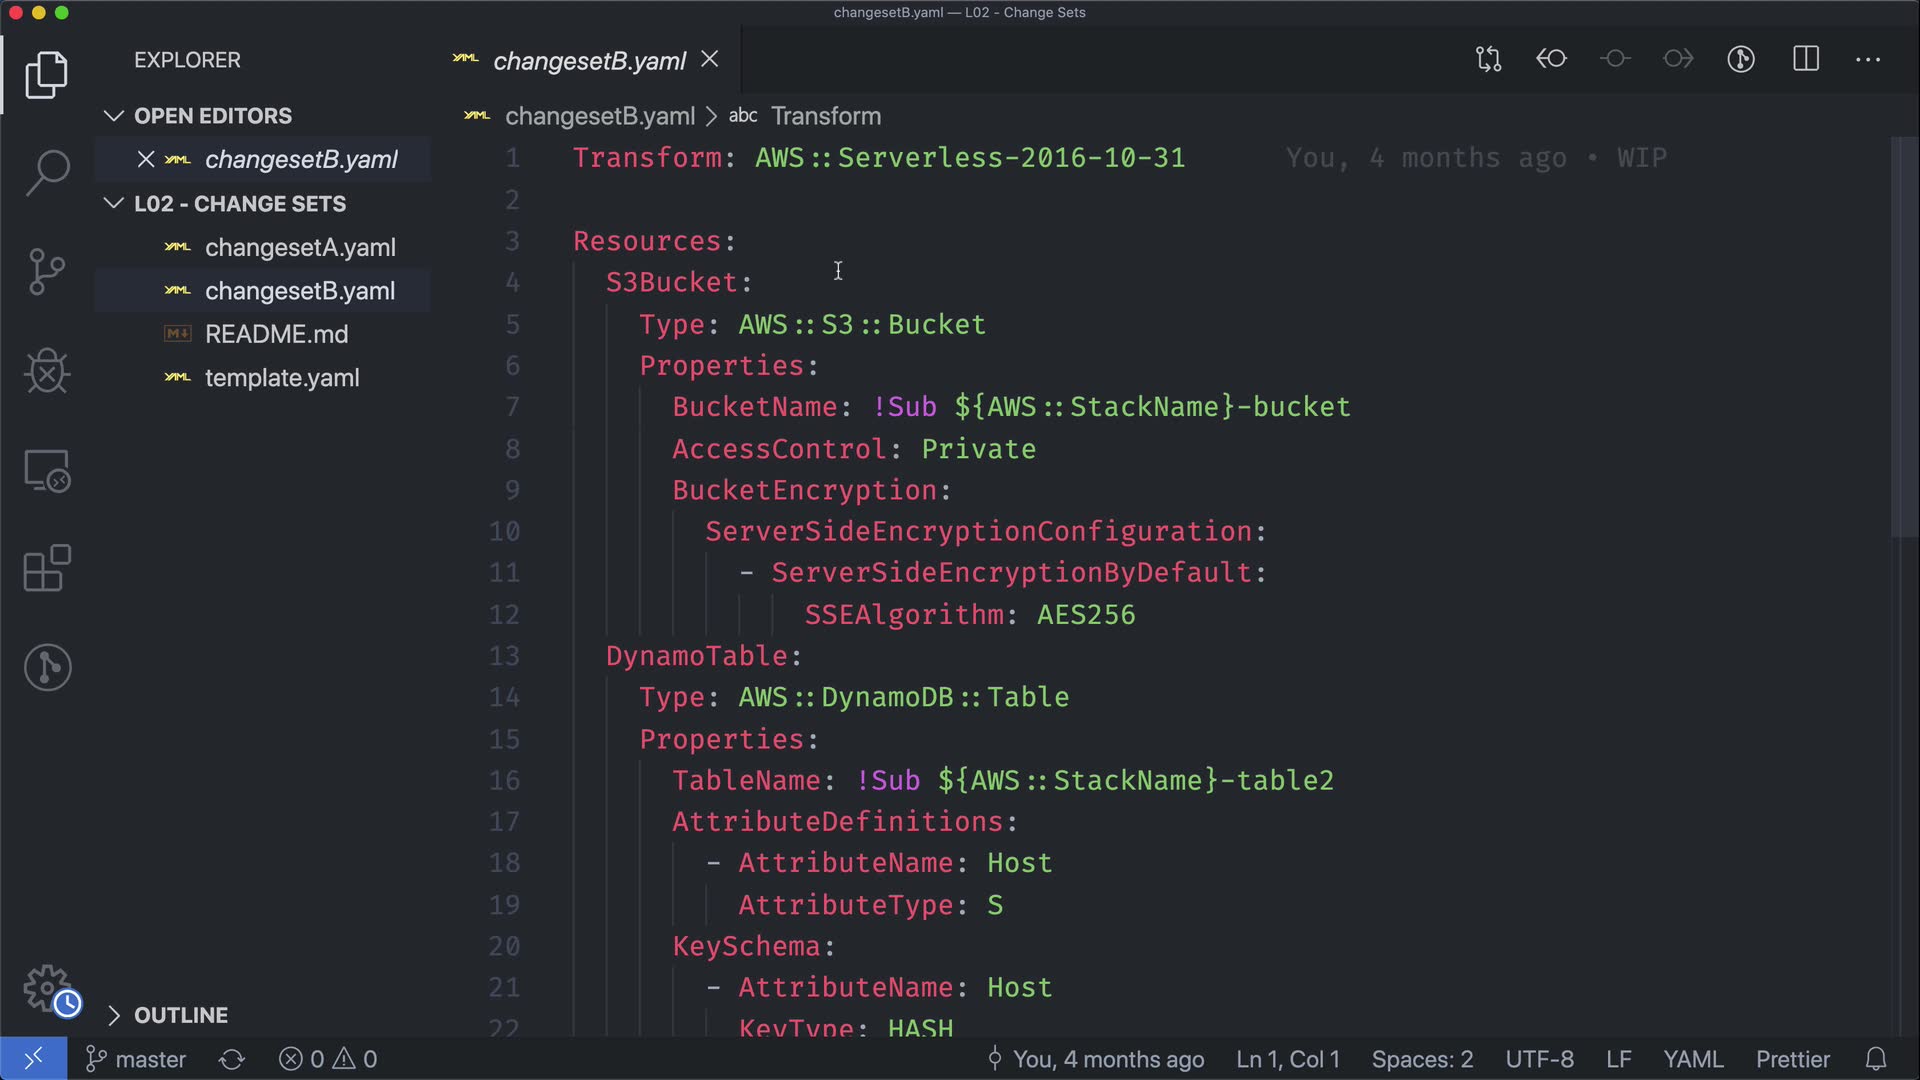Open the Extensions view
Image resolution: width=1920 pixels, height=1080 pixels.
point(47,569)
